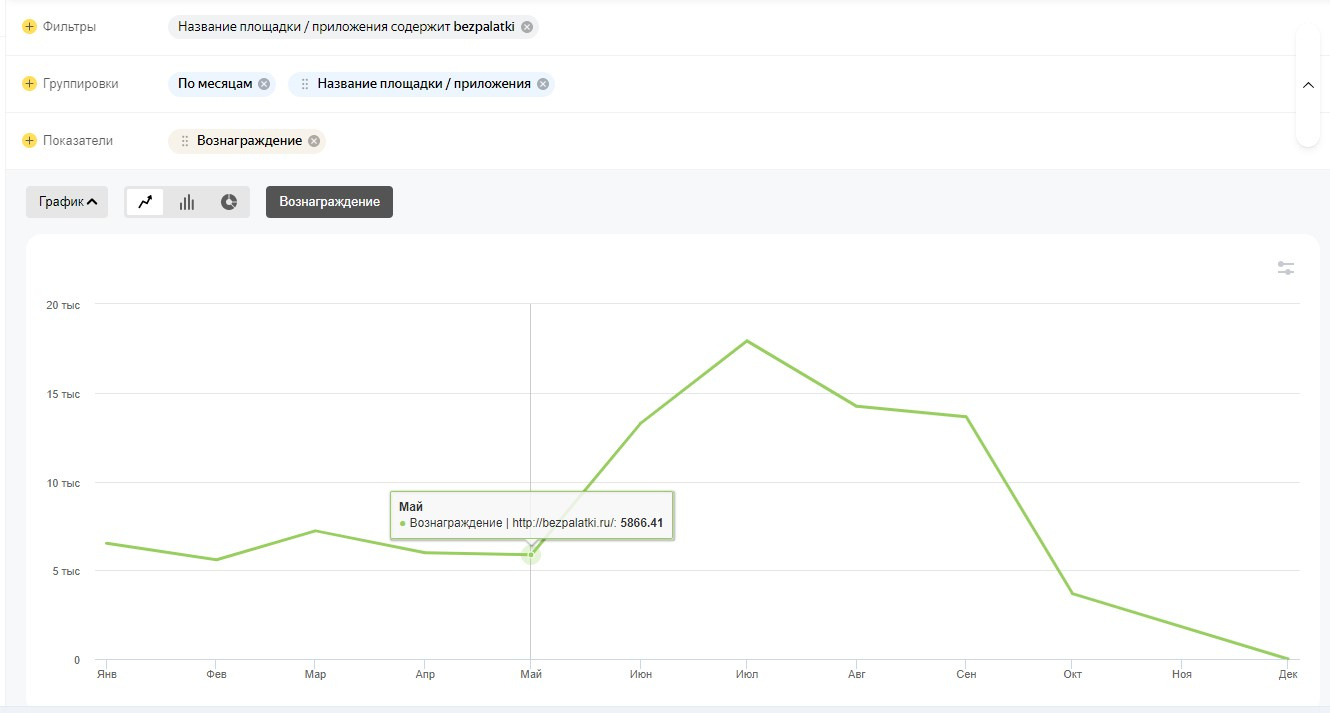Grab the drag handle of the Вознаграждение chip
The width and height of the screenshot is (1330, 713).
click(185, 141)
